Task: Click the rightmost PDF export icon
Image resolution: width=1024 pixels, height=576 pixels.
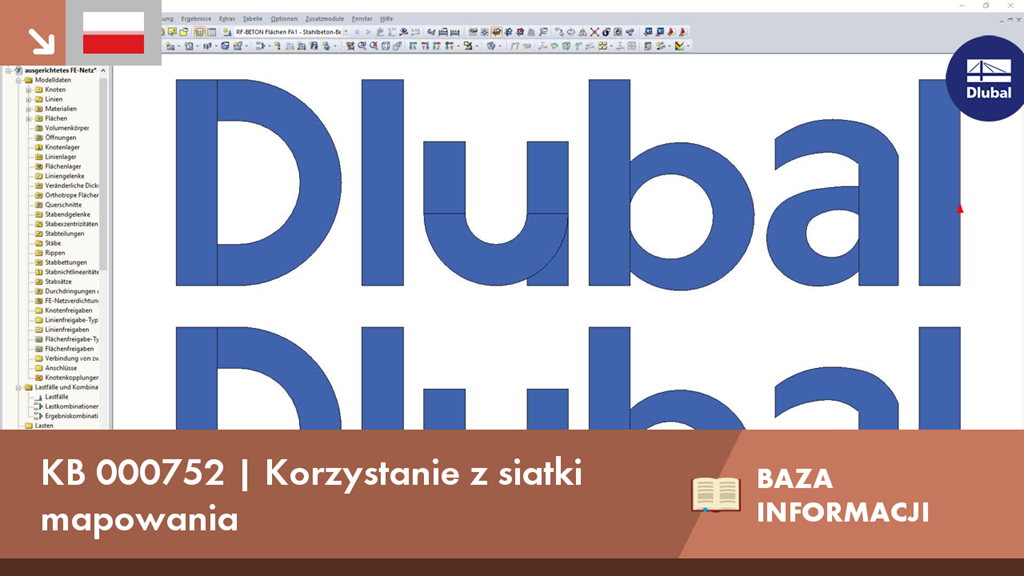Action: pyautogui.click(x=683, y=32)
